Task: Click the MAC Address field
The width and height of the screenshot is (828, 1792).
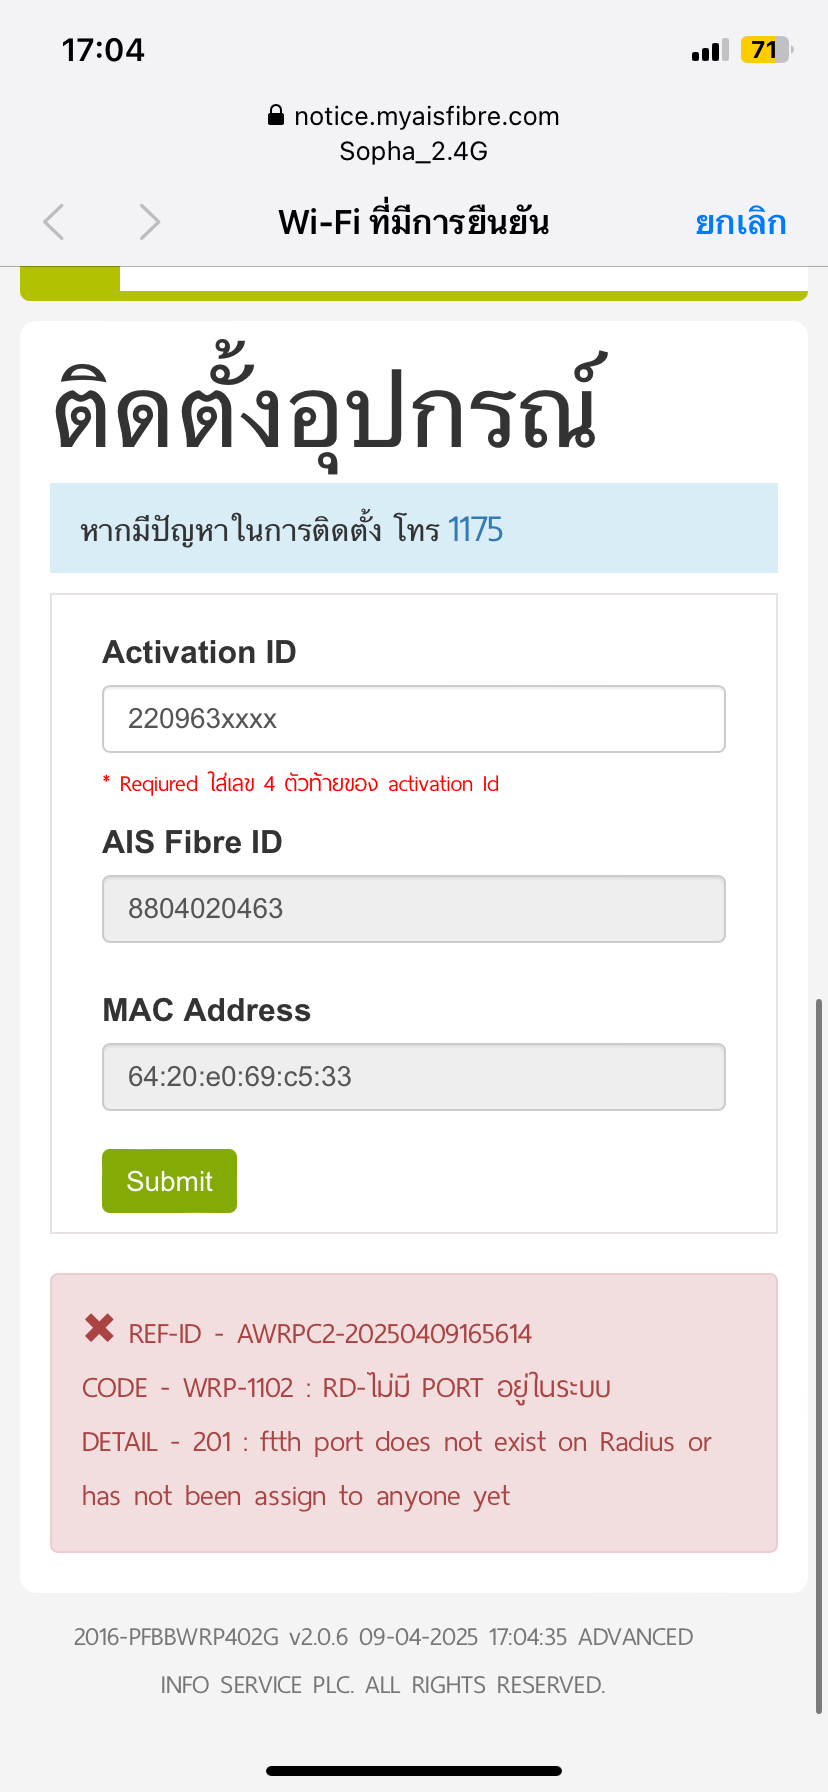Action: click(x=414, y=1077)
